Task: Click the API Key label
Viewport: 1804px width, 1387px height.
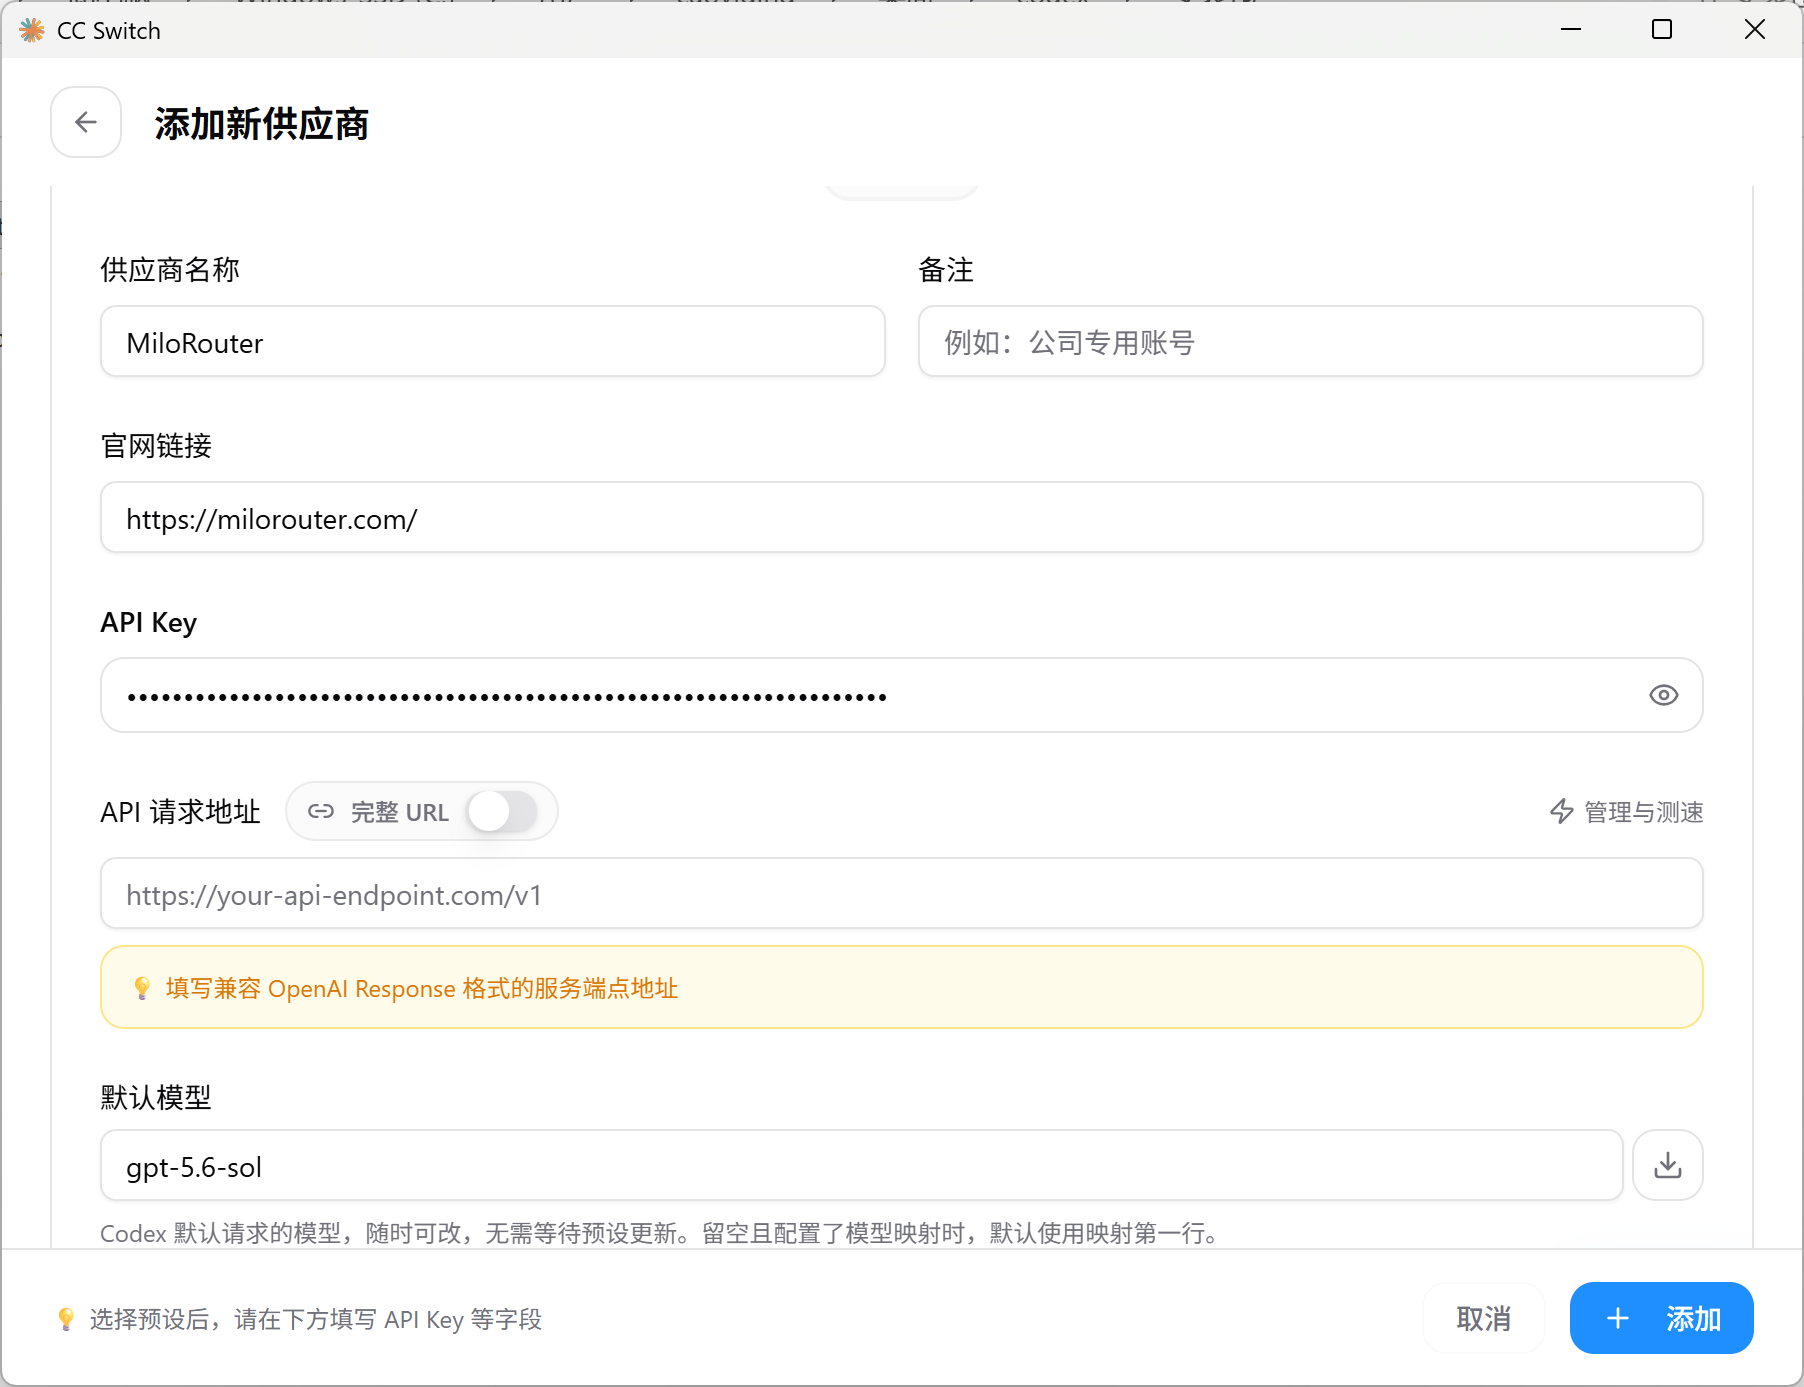Action: coord(148,622)
